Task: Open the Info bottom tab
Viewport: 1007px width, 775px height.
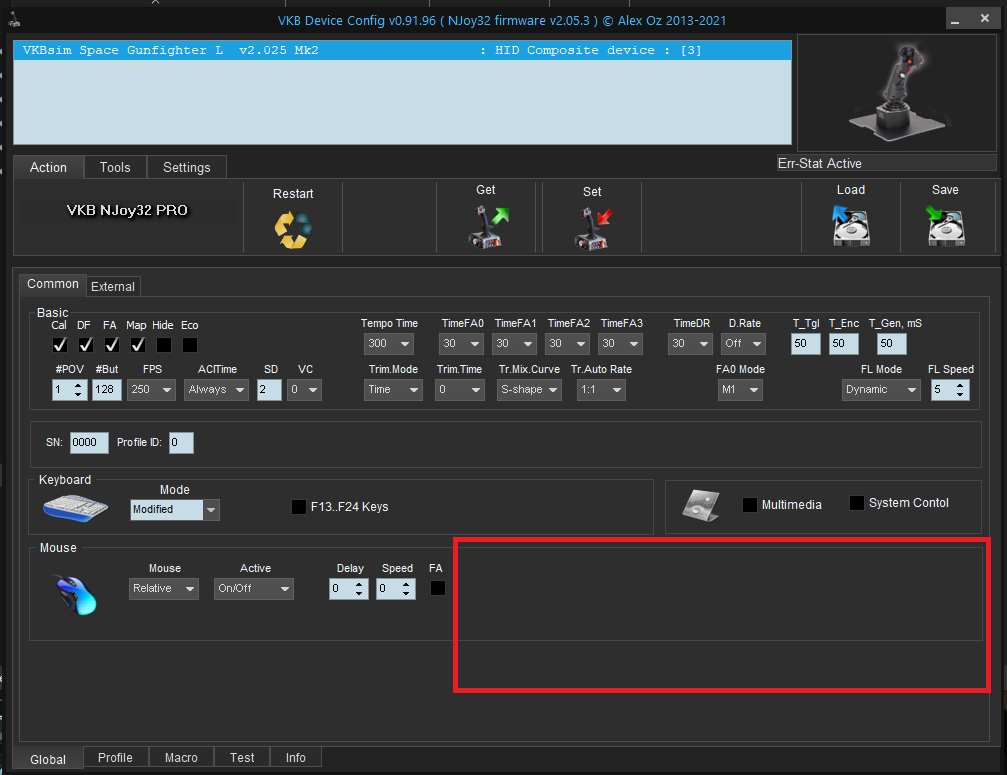Action: click(x=295, y=758)
